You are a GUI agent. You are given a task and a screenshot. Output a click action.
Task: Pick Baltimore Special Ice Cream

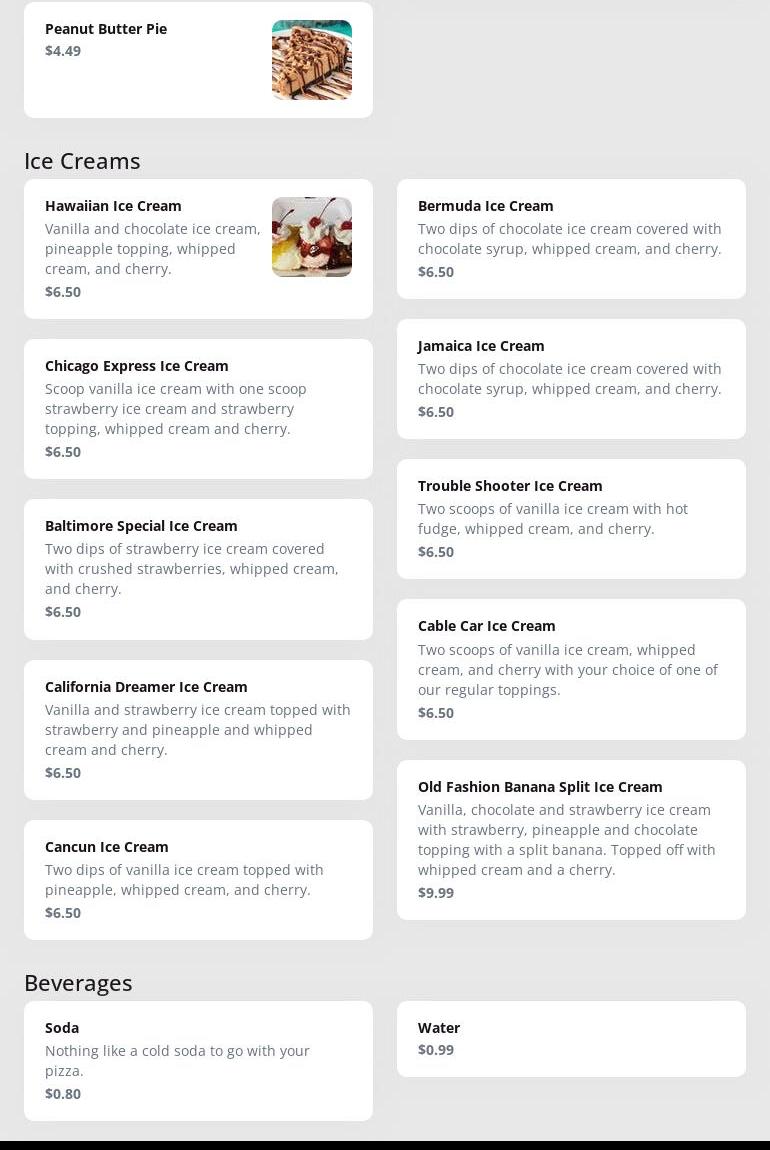click(x=198, y=568)
